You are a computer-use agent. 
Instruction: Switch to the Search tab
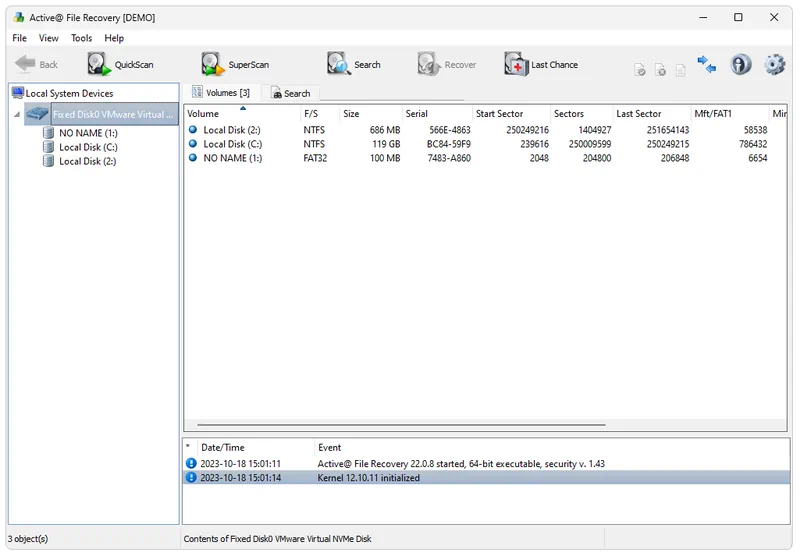pyautogui.click(x=291, y=93)
